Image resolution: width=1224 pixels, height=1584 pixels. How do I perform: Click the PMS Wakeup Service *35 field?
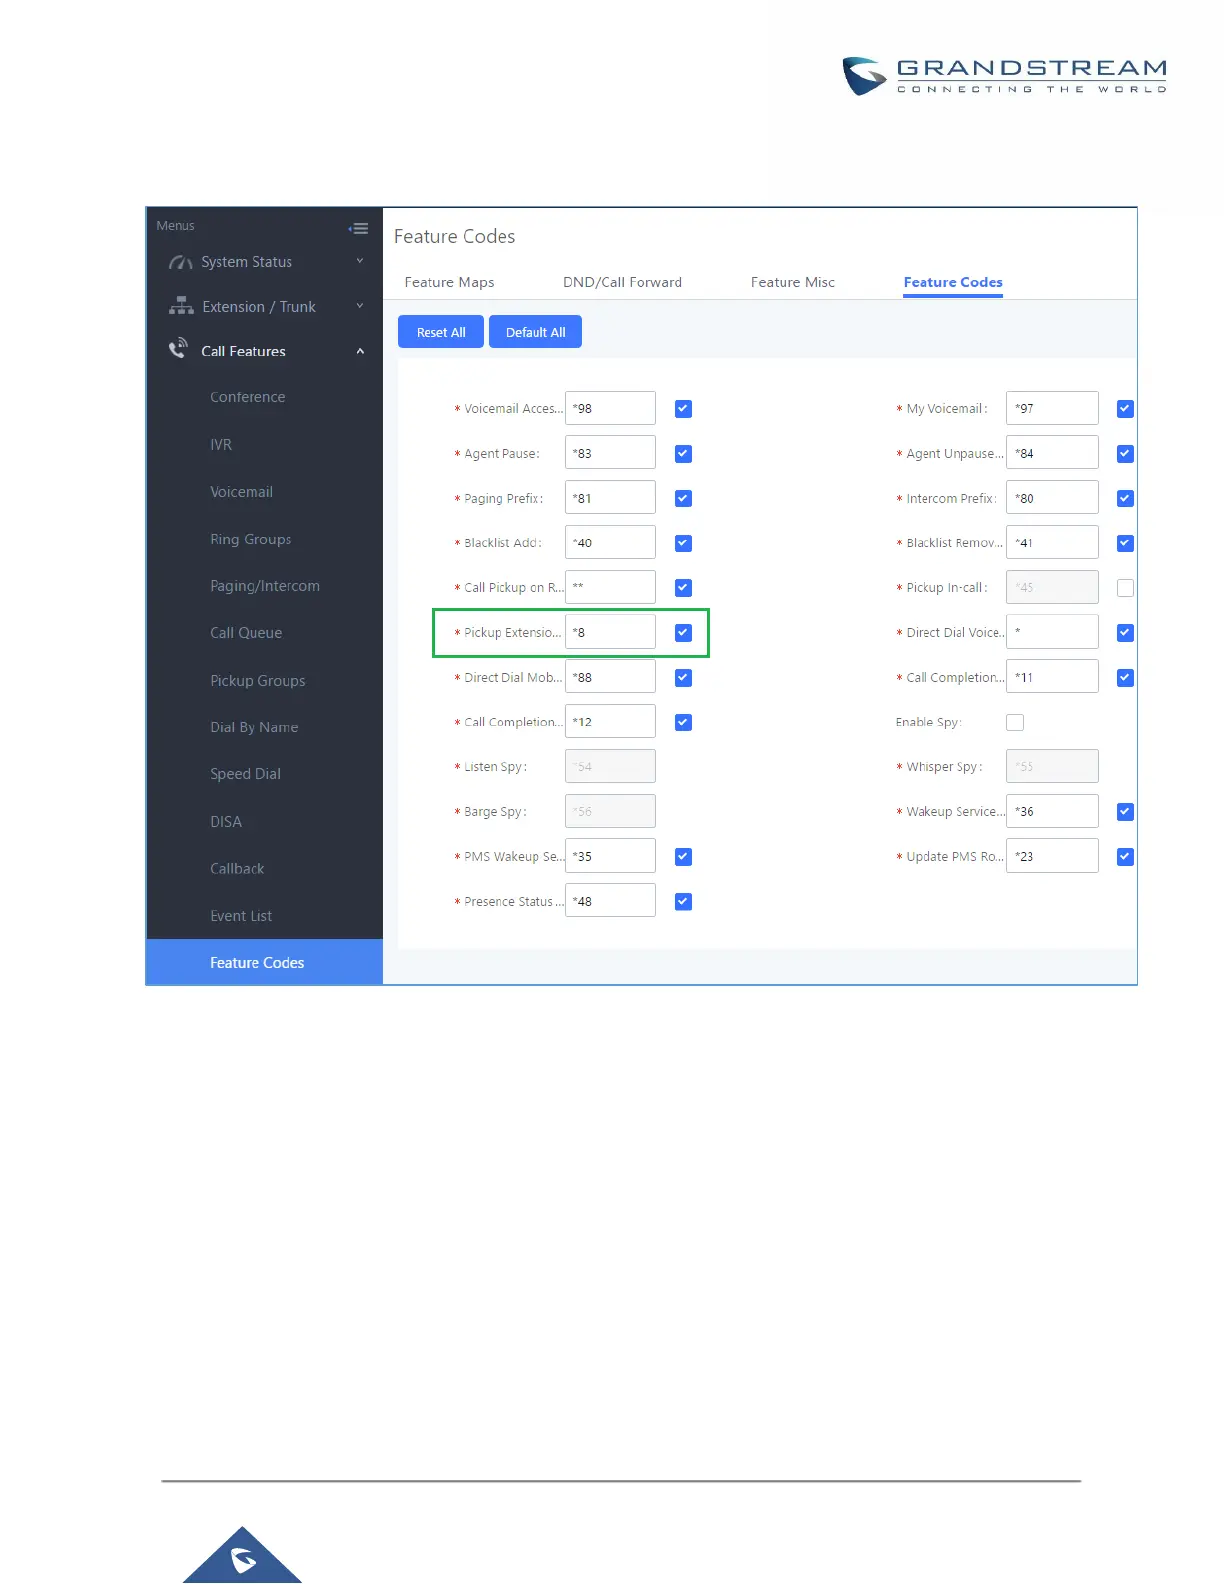[610, 856]
